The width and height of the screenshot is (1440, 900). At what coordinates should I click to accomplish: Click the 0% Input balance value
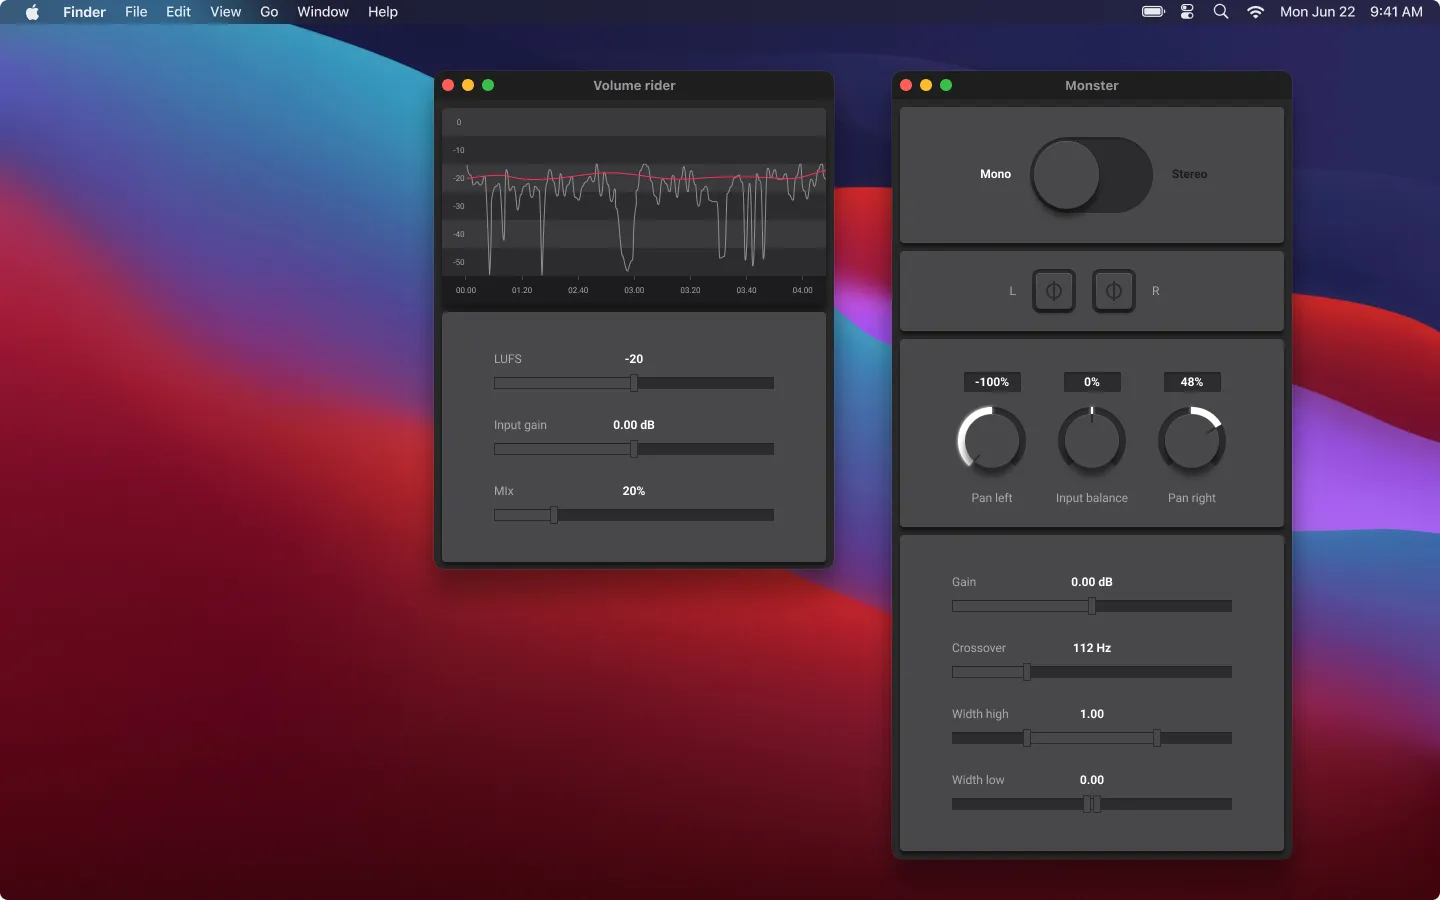click(x=1093, y=382)
